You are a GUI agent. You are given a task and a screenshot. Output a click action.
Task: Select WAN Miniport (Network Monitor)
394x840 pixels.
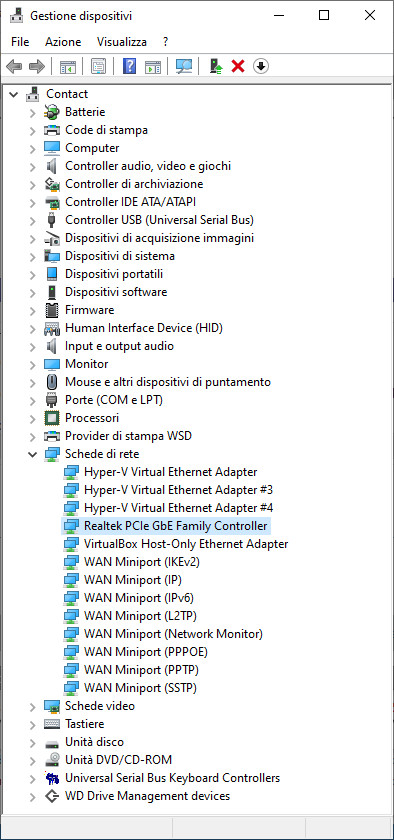coord(173,634)
